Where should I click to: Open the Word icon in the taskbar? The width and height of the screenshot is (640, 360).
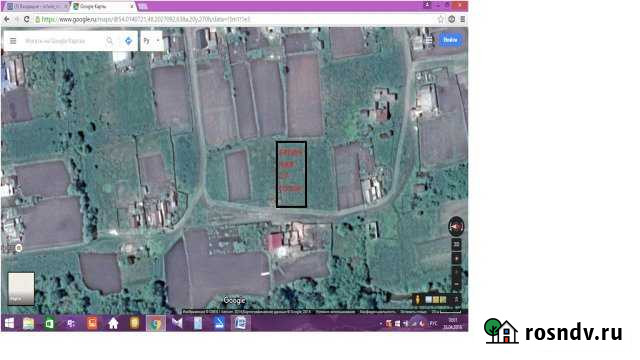point(240,324)
